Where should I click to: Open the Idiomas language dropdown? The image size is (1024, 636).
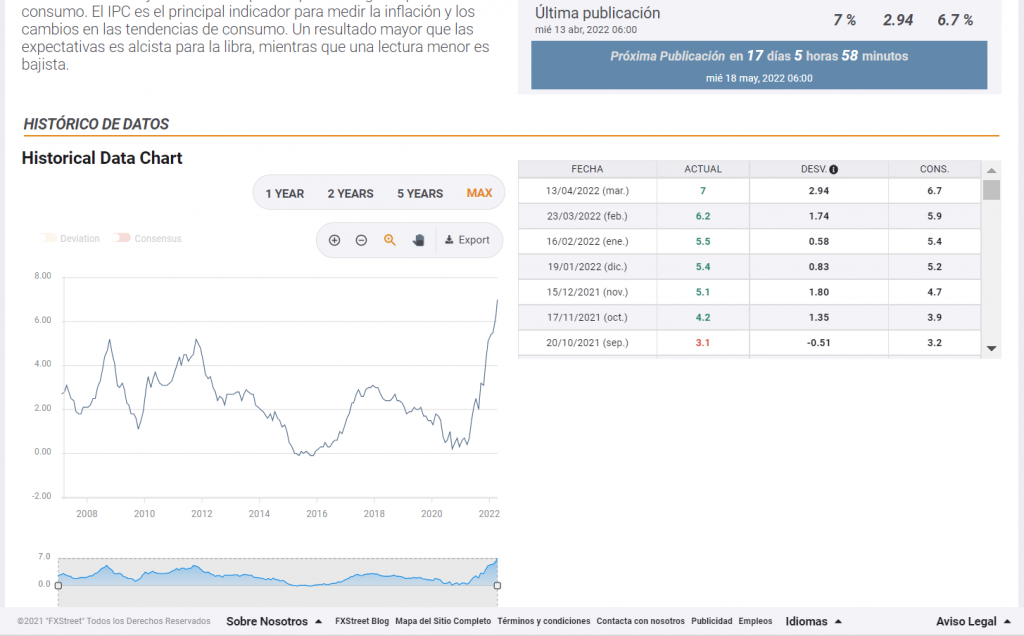[x=813, y=621]
